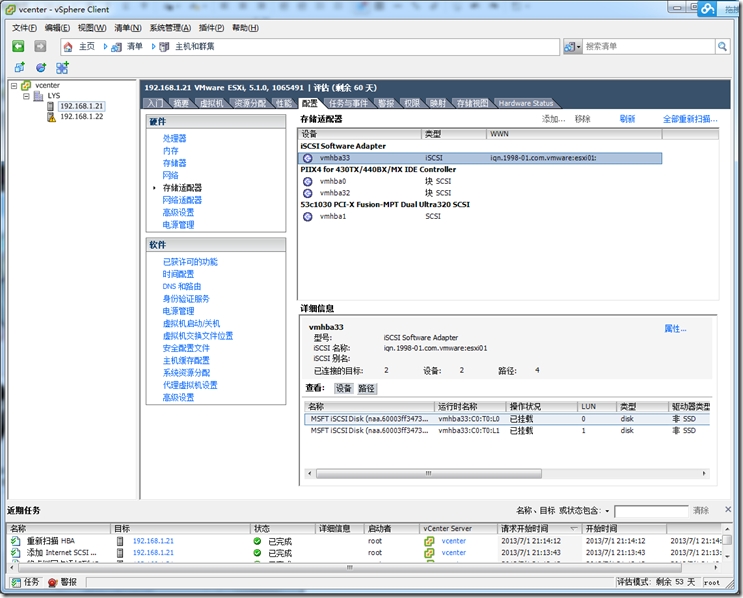
Task: Click the 设备 view button
Action: click(x=344, y=389)
